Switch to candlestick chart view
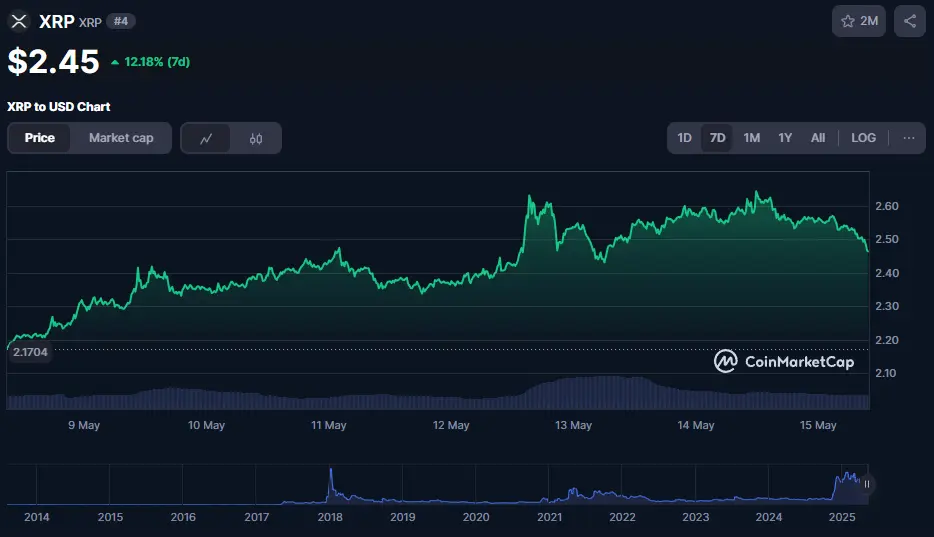The image size is (934, 537). click(x=256, y=138)
